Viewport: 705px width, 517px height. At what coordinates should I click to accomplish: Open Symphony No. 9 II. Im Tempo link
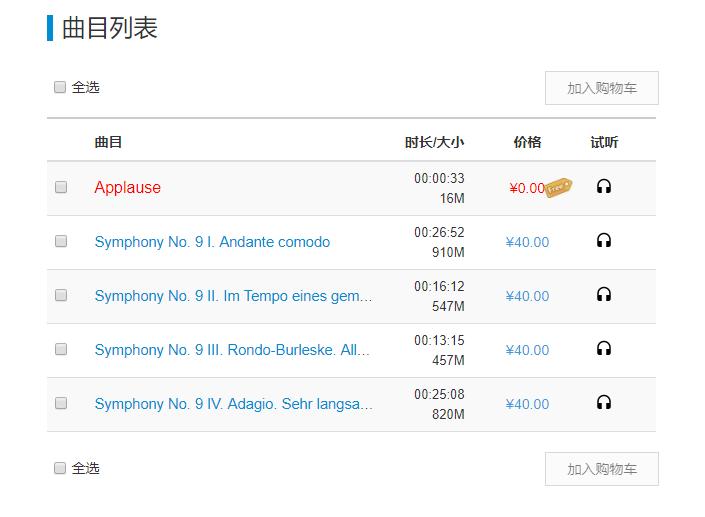tap(233, 296)
